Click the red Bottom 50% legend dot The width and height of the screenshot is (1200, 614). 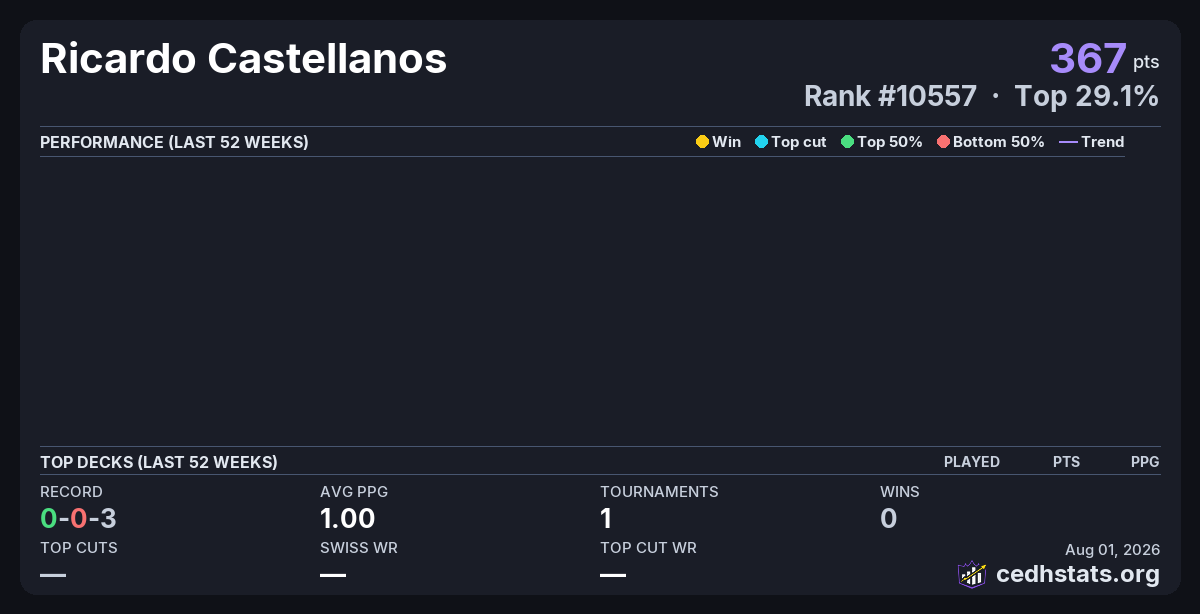[943, 142]
